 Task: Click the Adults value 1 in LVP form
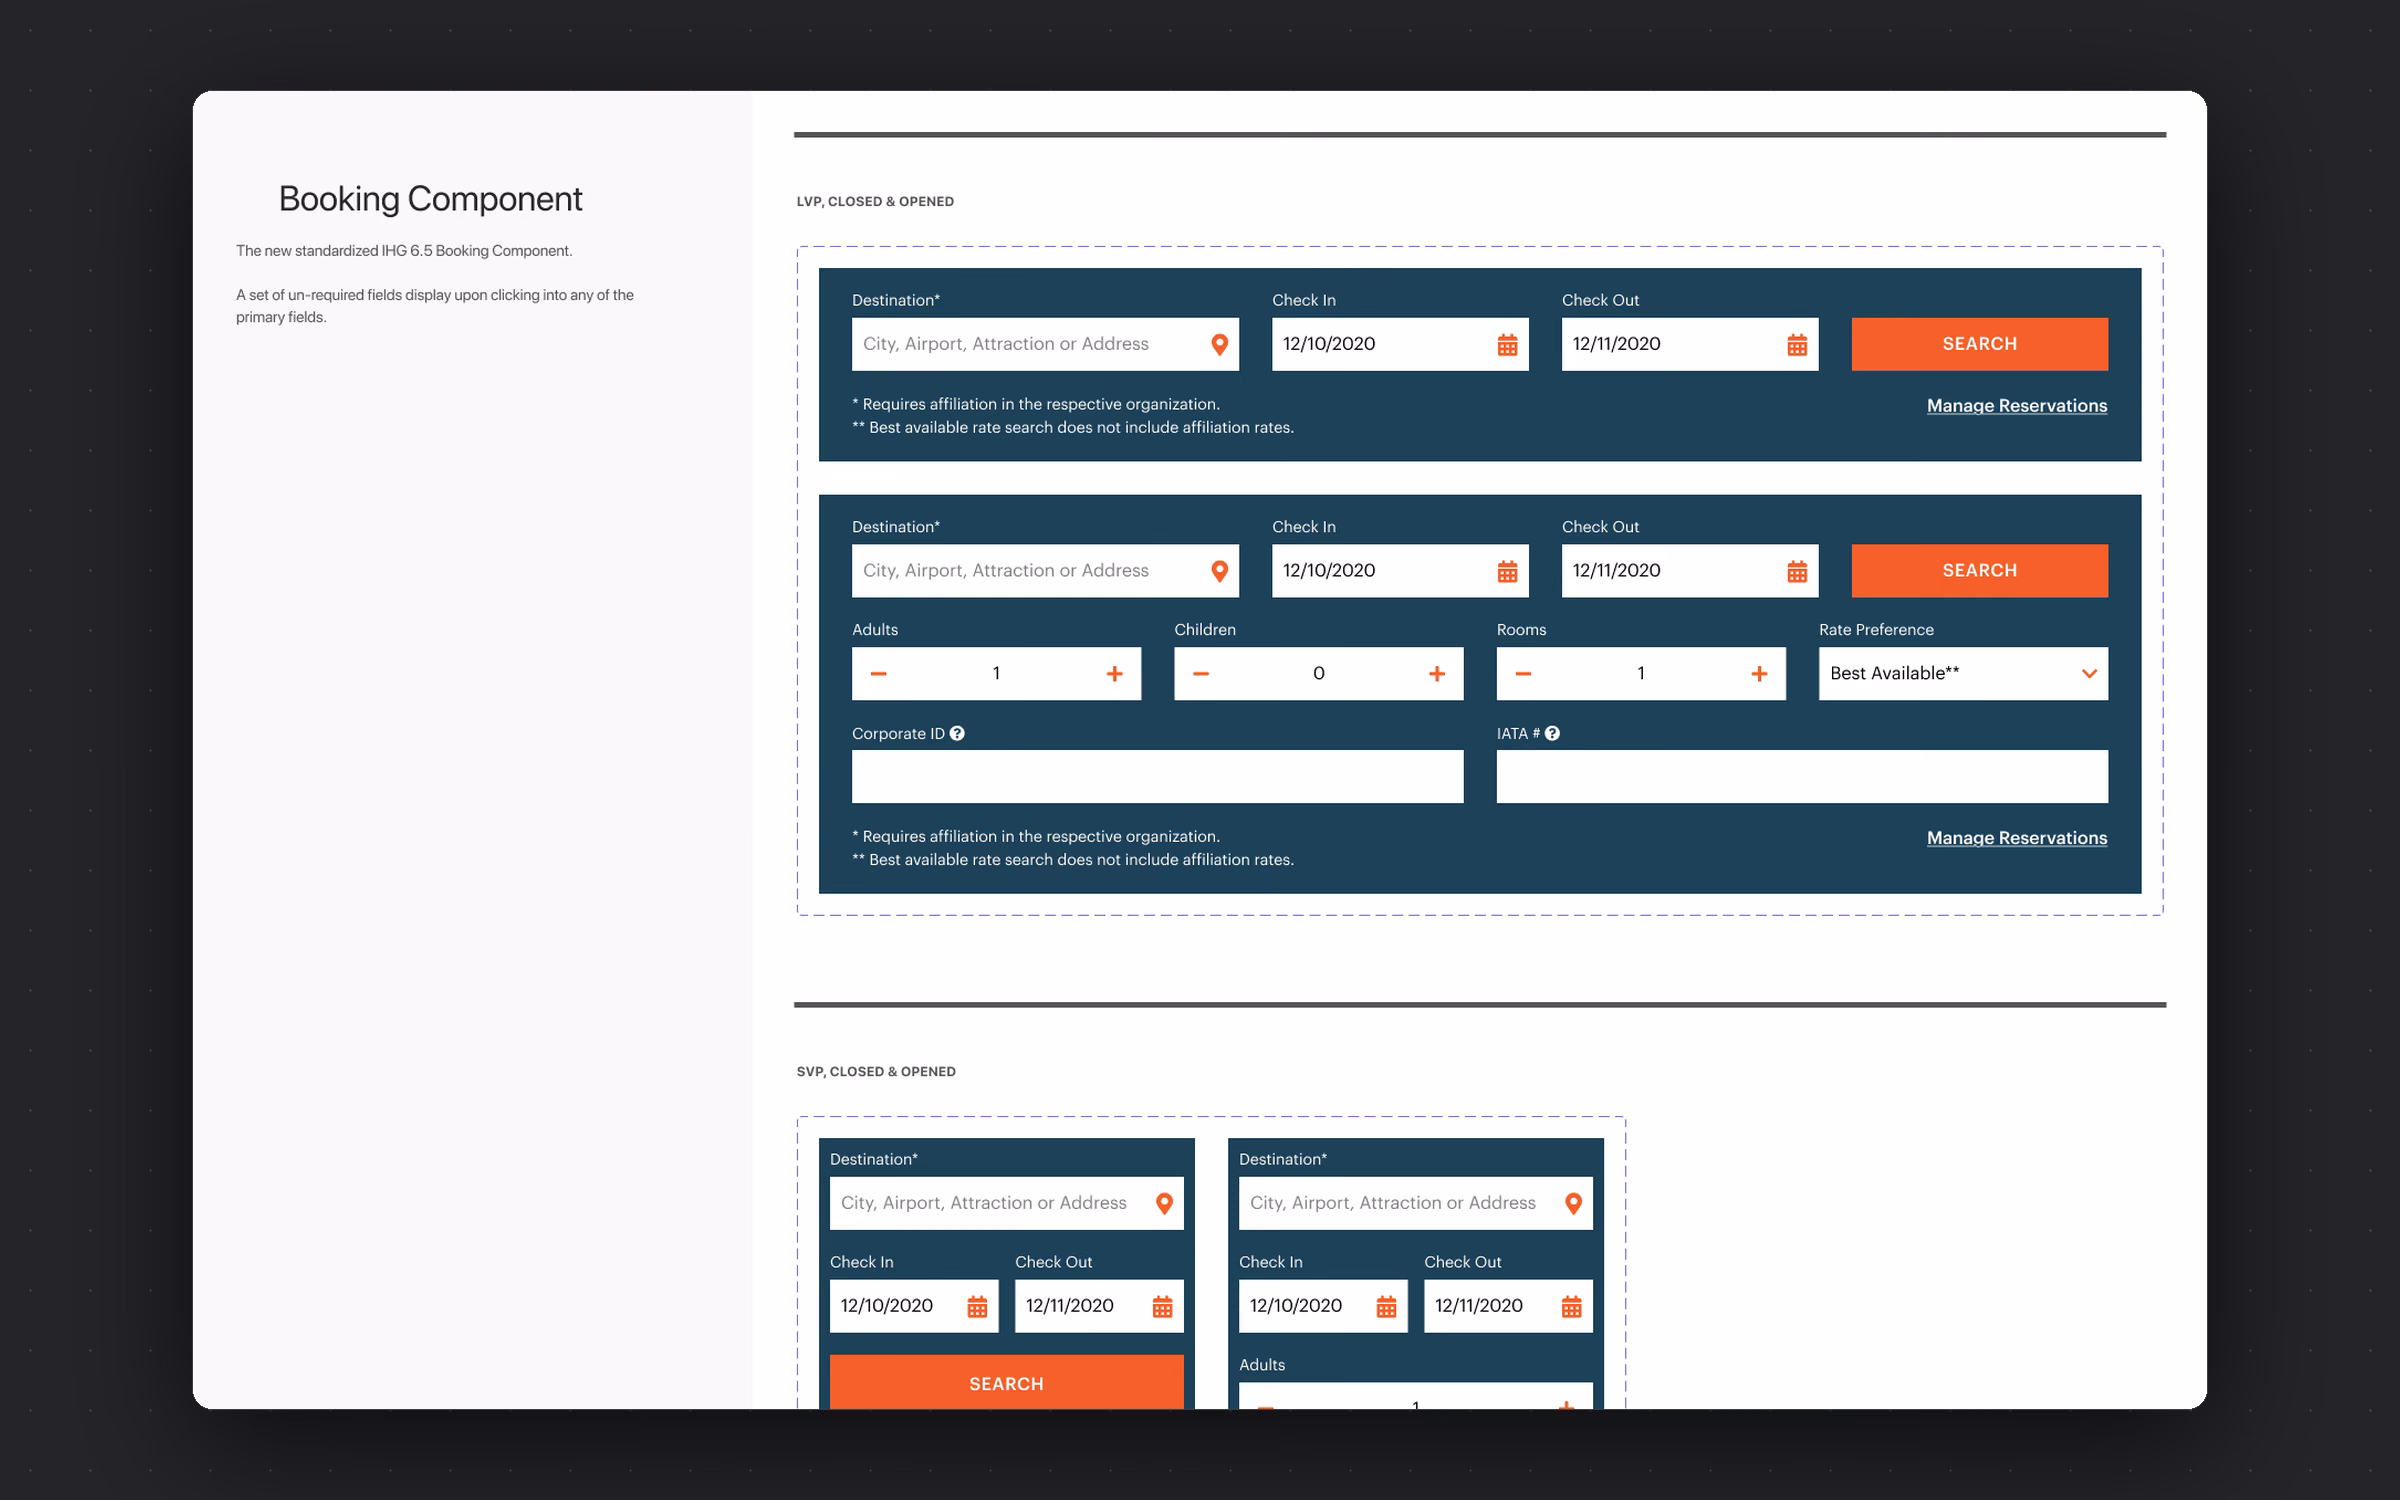[996, 673]
